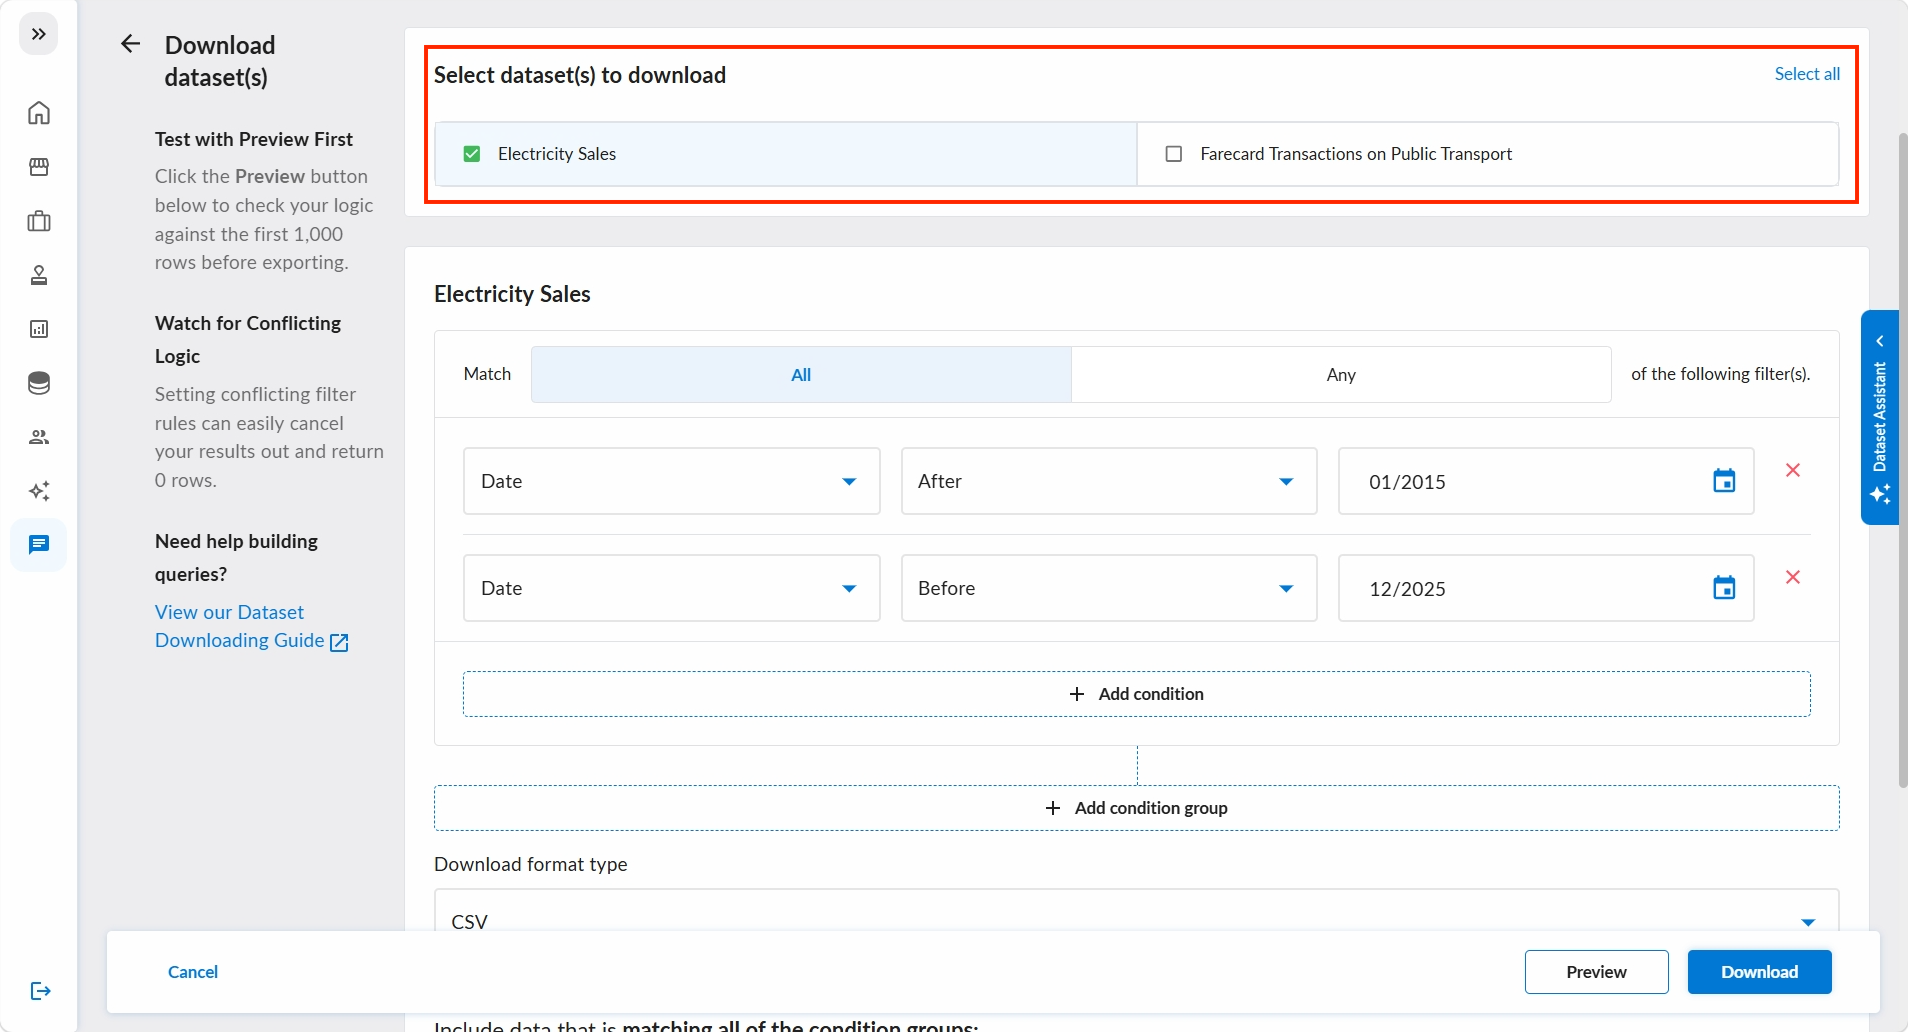Check Farecard Transactions on Public Transport

coord(1174,154)
